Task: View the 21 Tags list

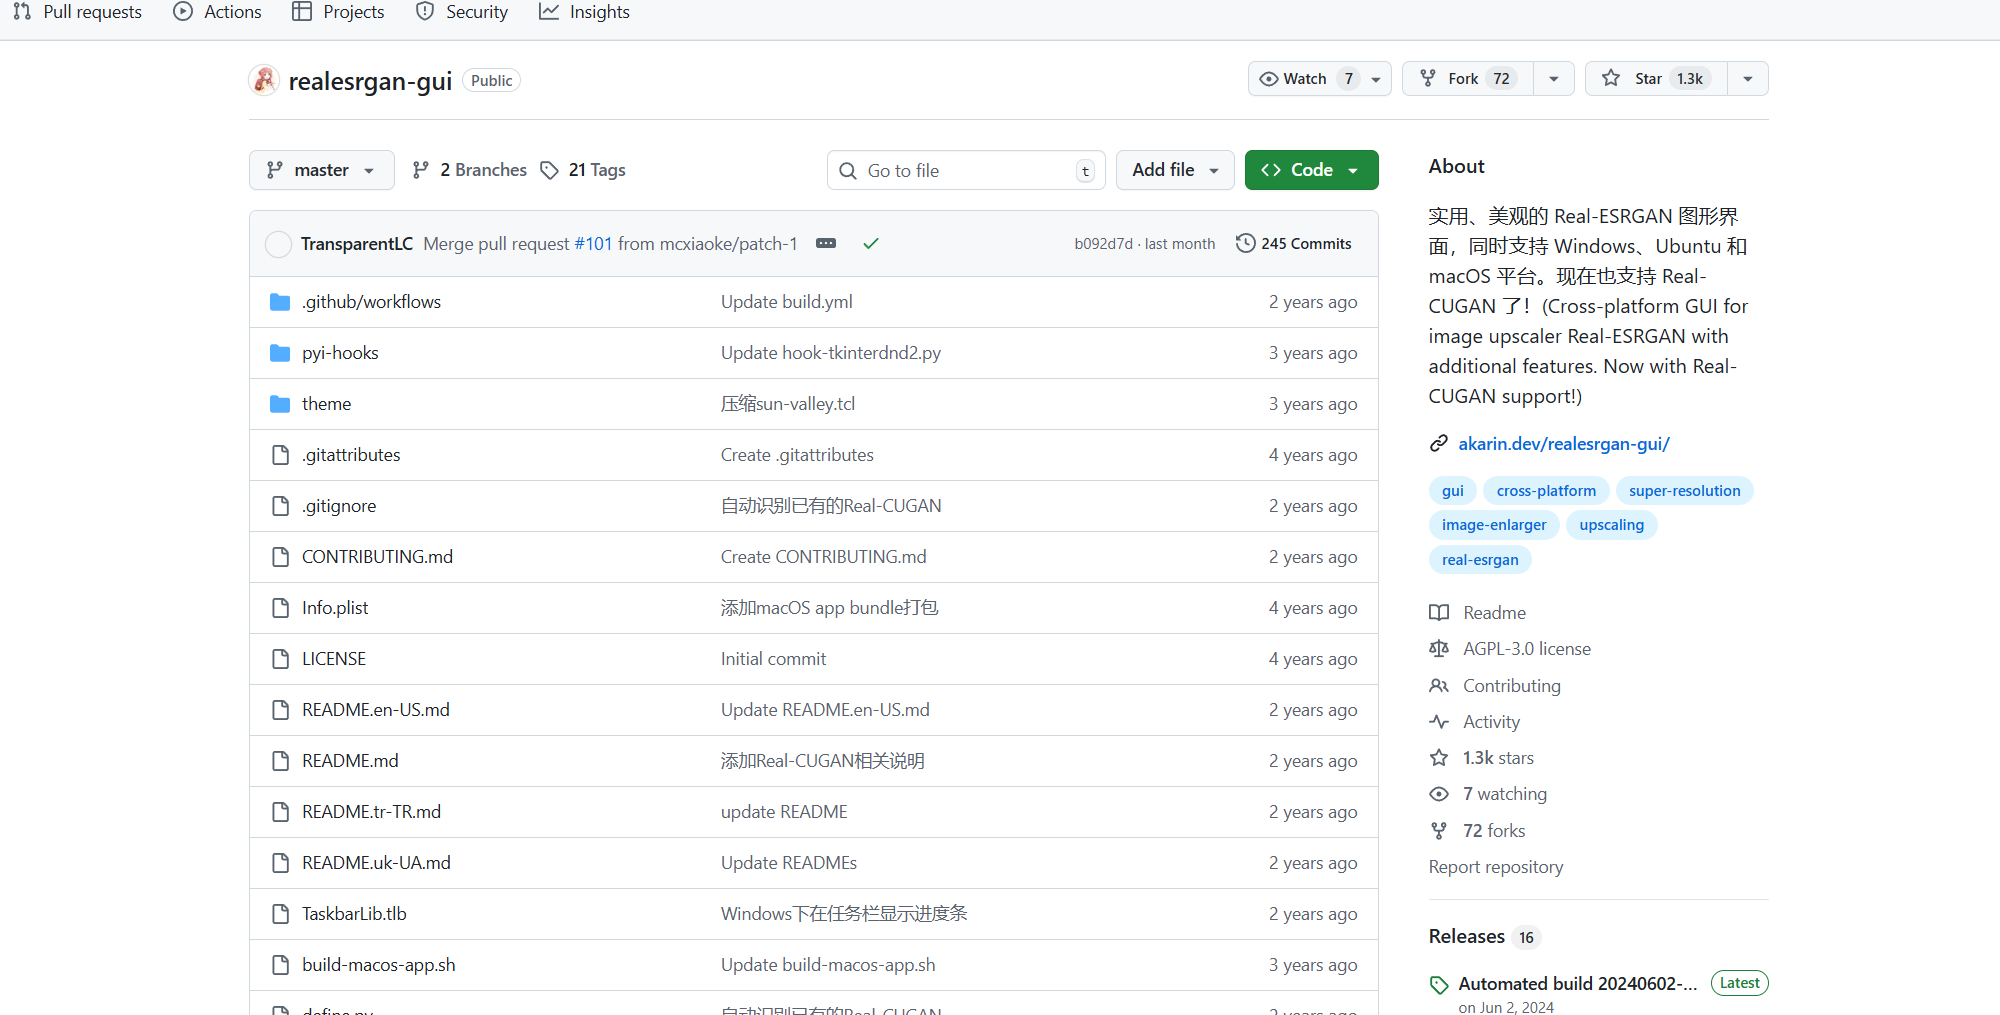Action: click(583, 170)
